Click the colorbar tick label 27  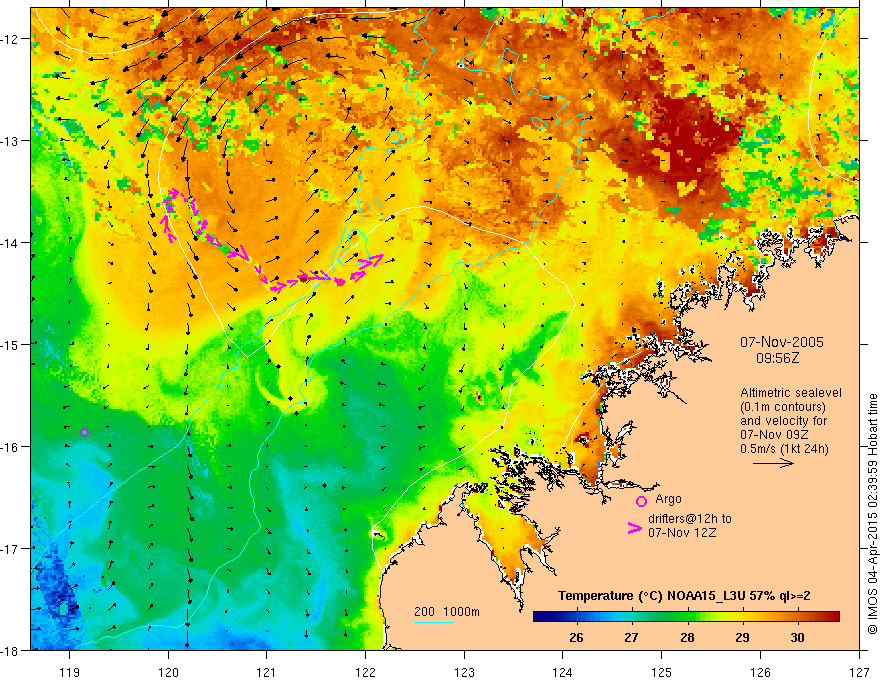tap(631, 638)
